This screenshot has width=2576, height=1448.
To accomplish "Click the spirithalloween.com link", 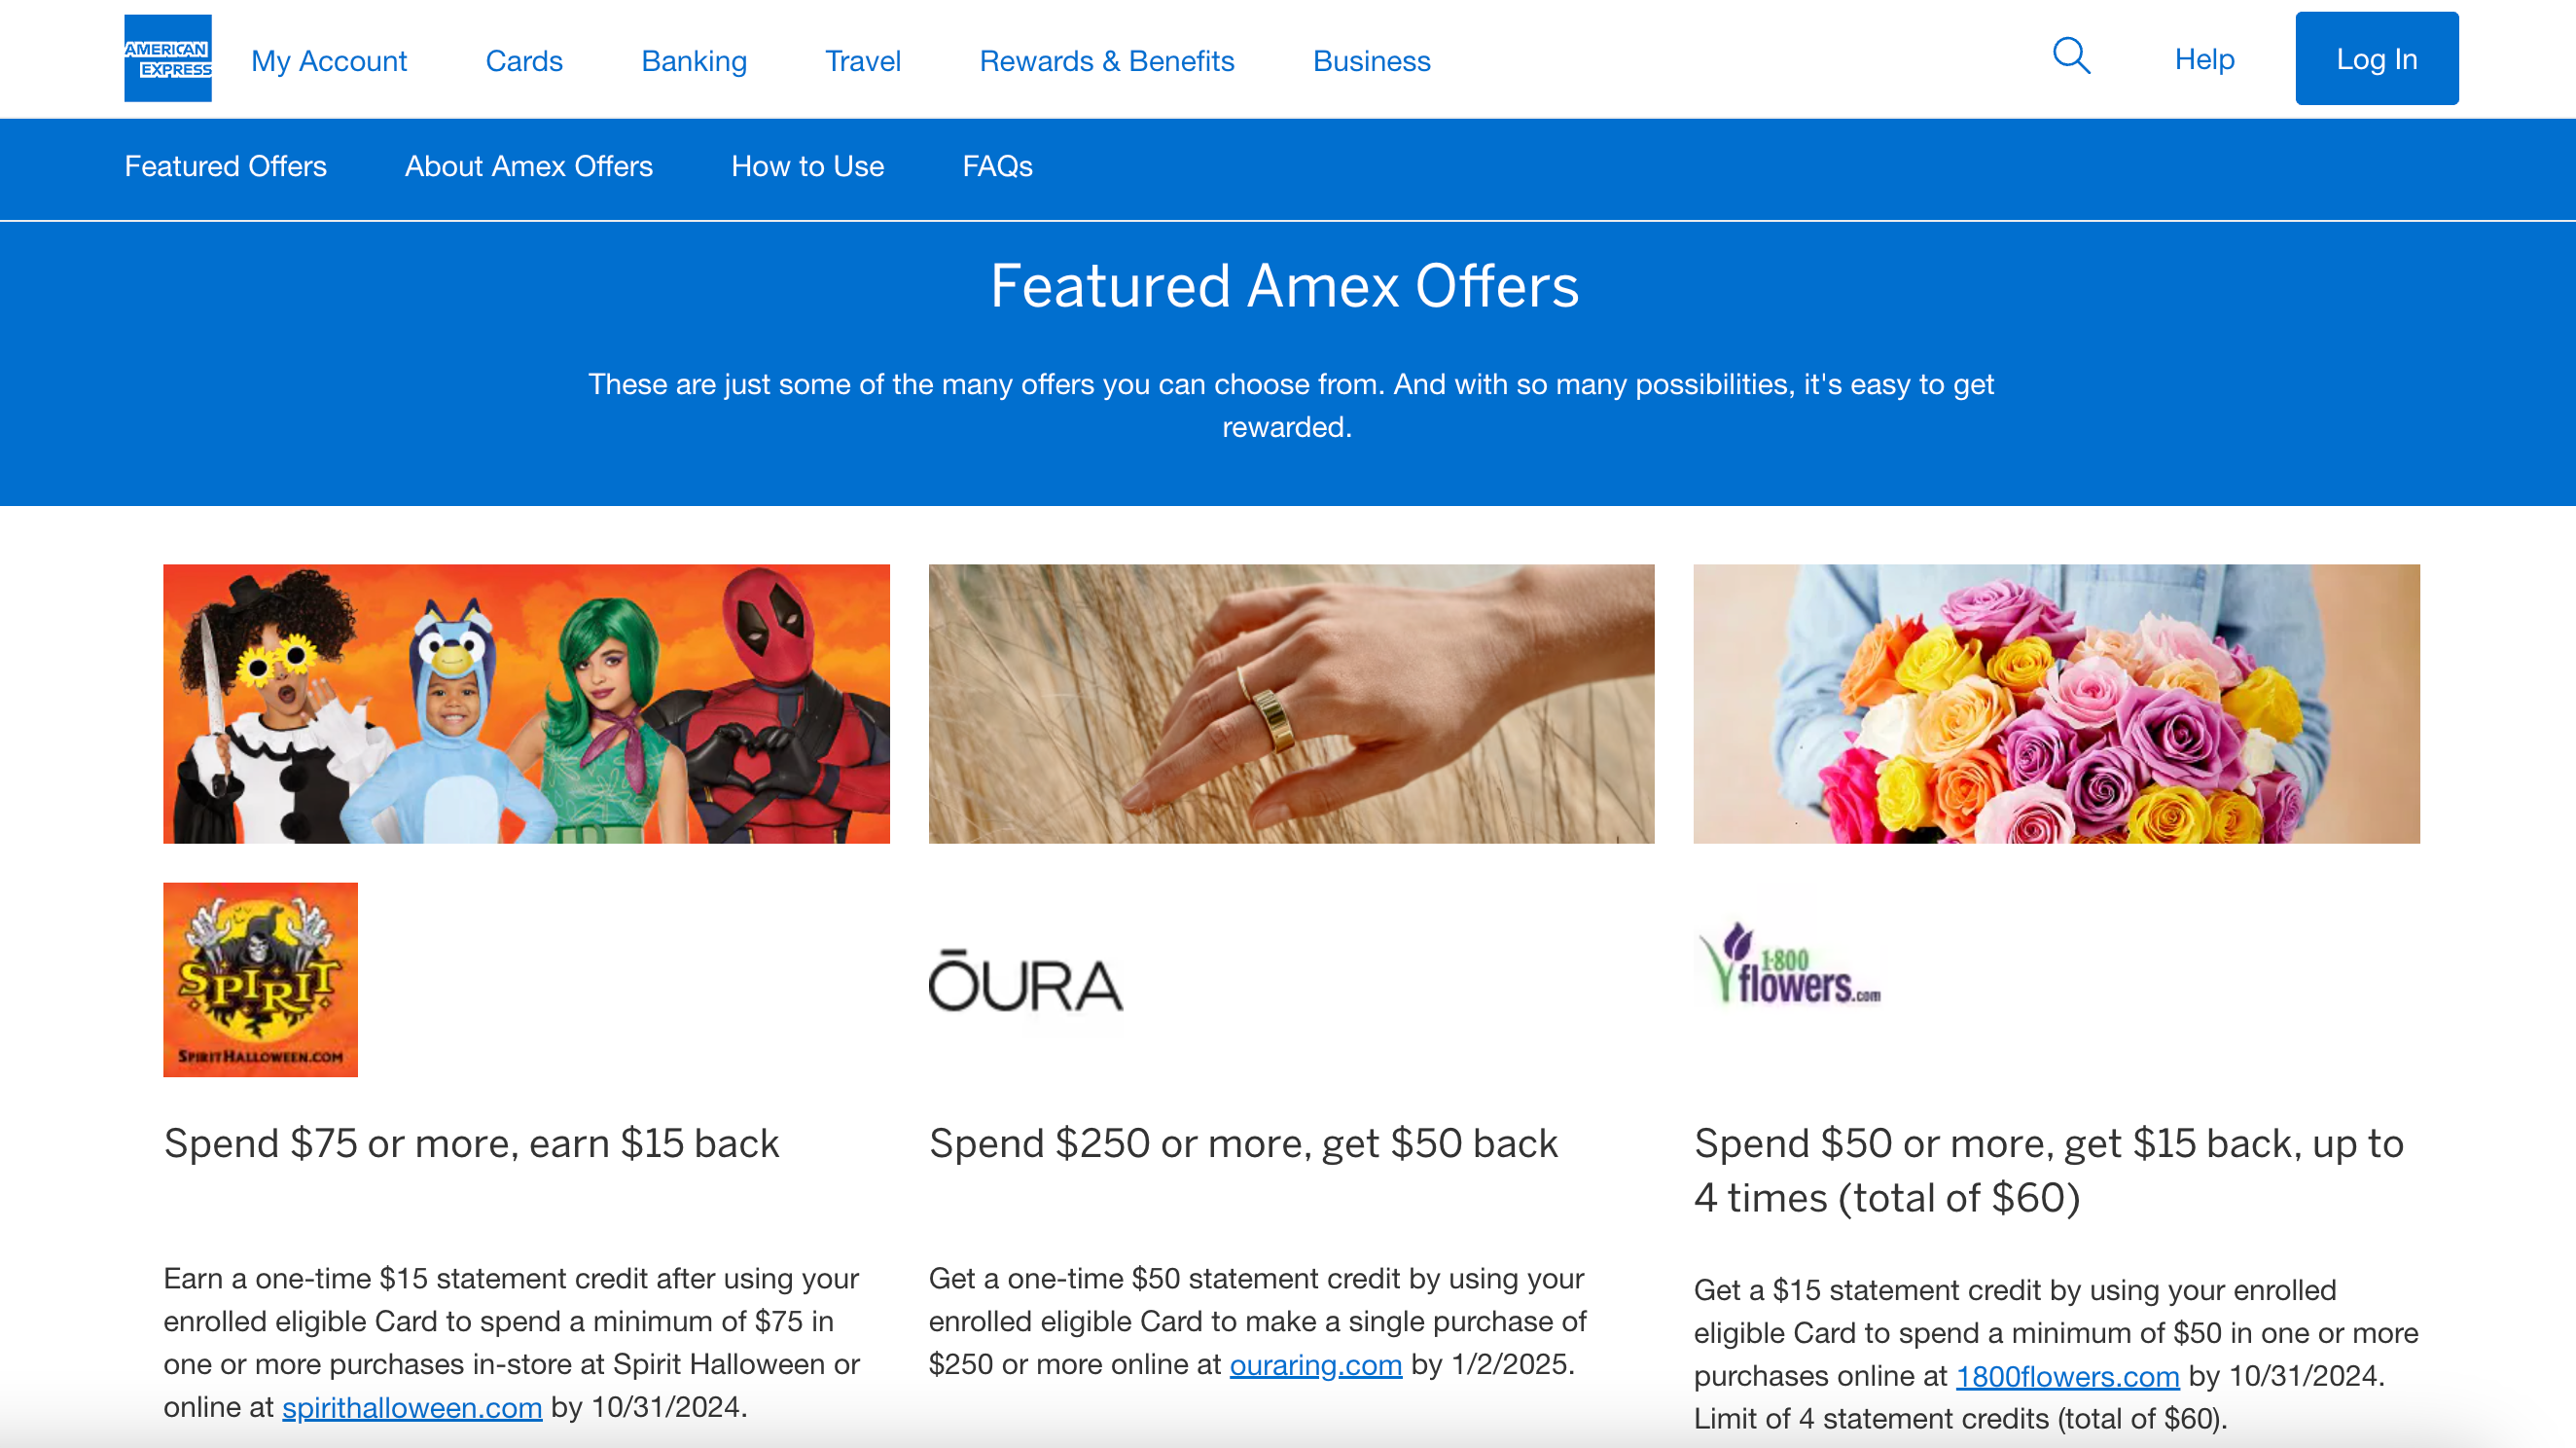I will click(x=411, y=1405).
